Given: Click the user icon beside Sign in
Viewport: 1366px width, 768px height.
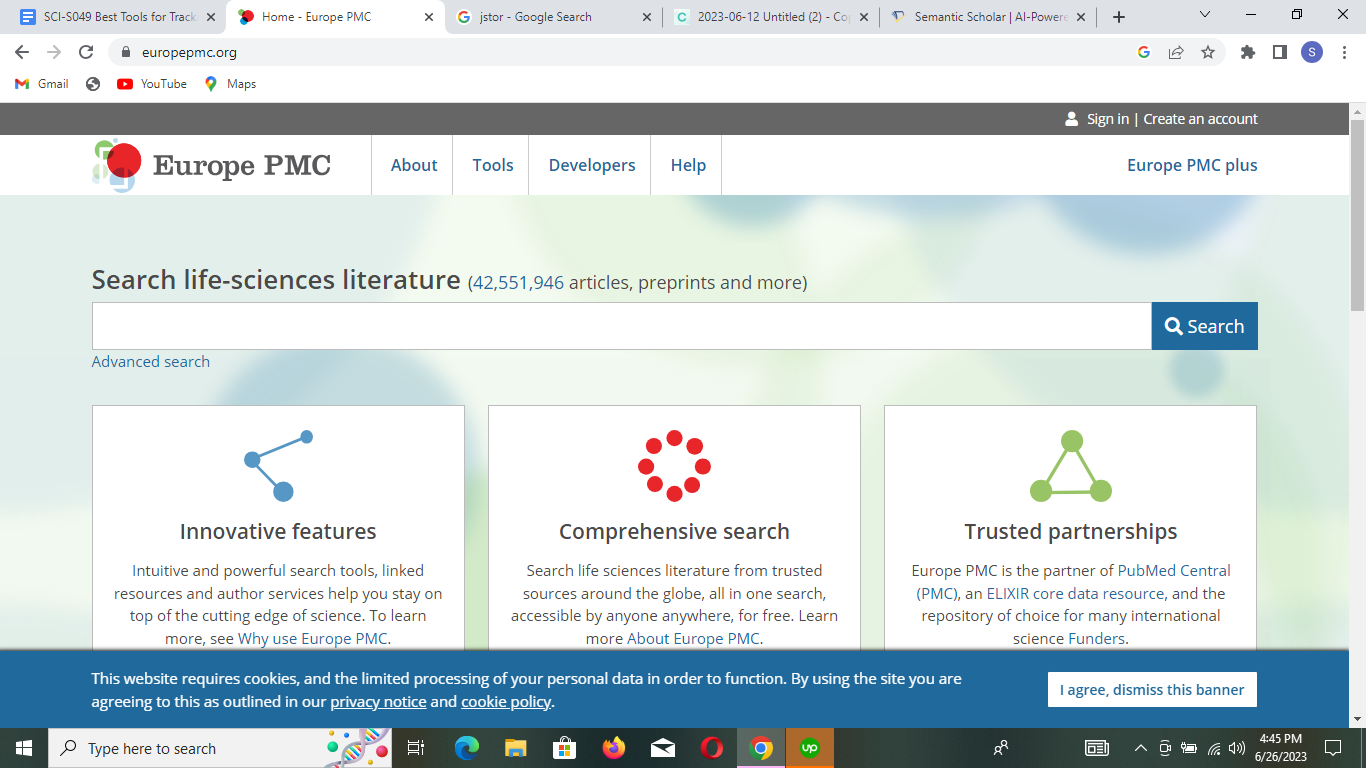Looking at the screenshot, I should (1069, 118).
